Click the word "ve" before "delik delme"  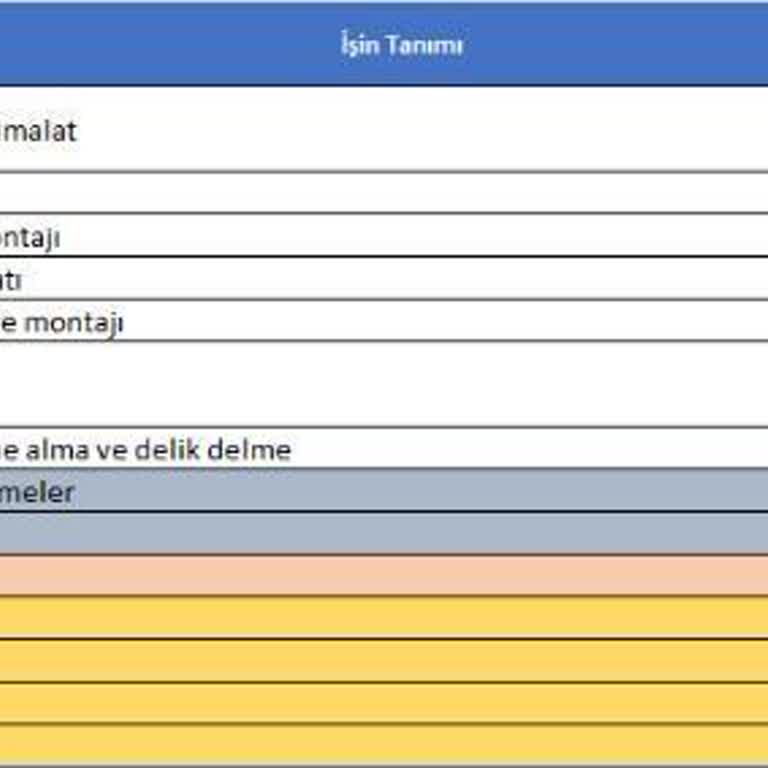click(x=119, y=449)
